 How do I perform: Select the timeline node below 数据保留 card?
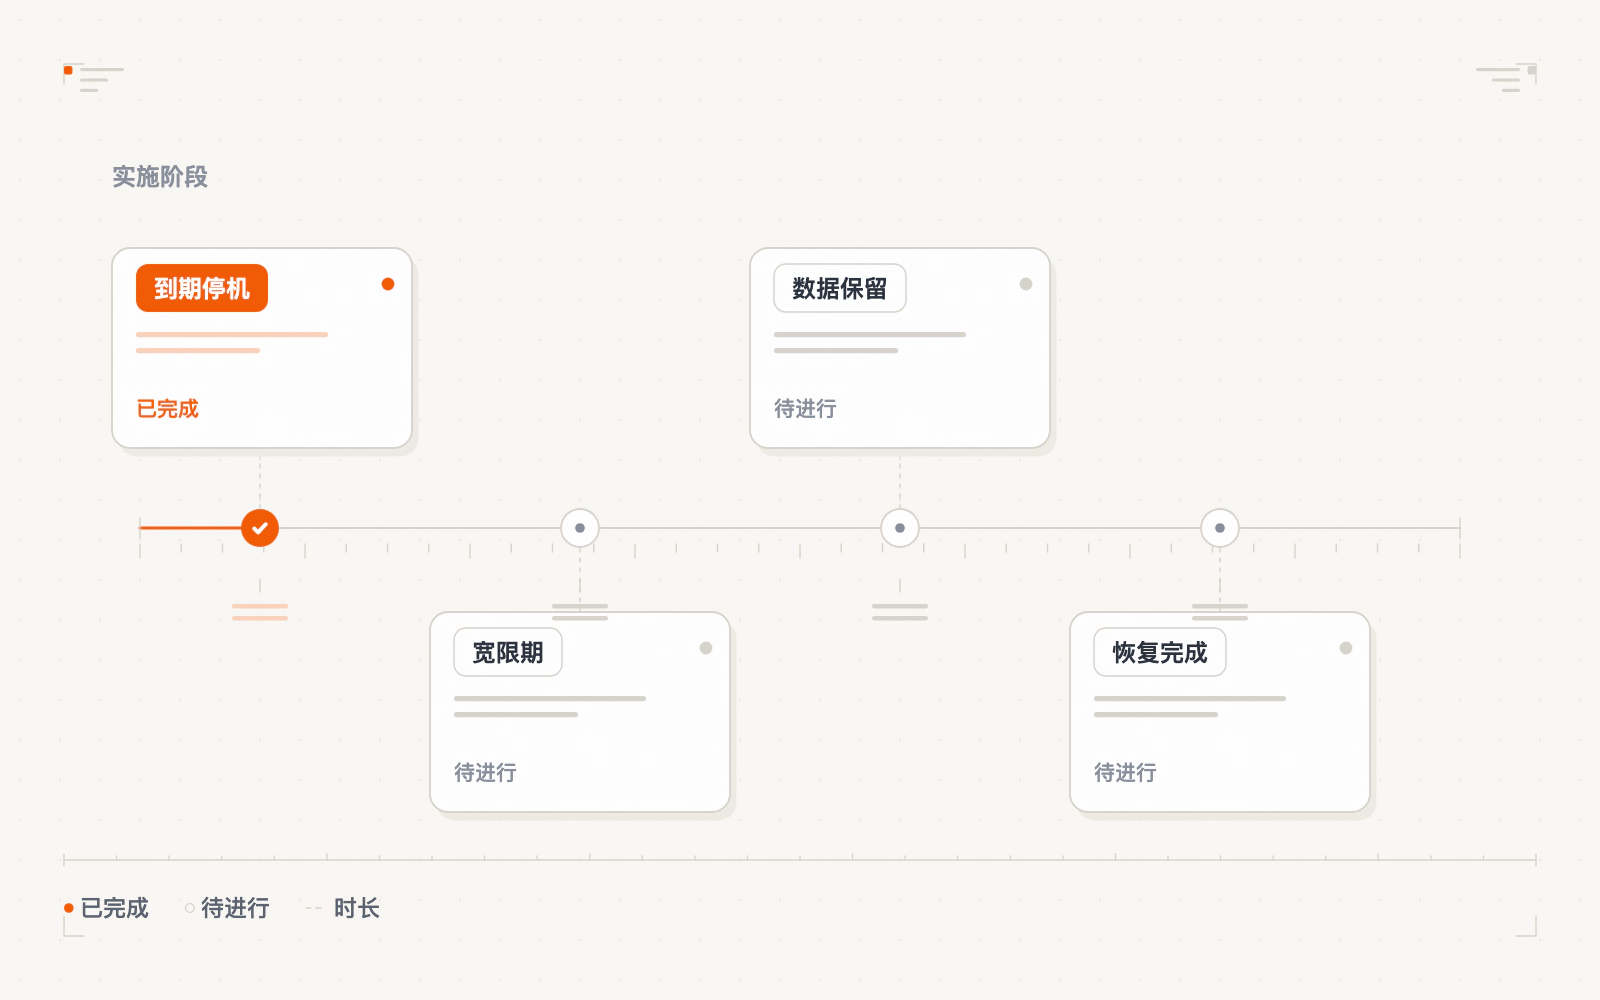900,528
